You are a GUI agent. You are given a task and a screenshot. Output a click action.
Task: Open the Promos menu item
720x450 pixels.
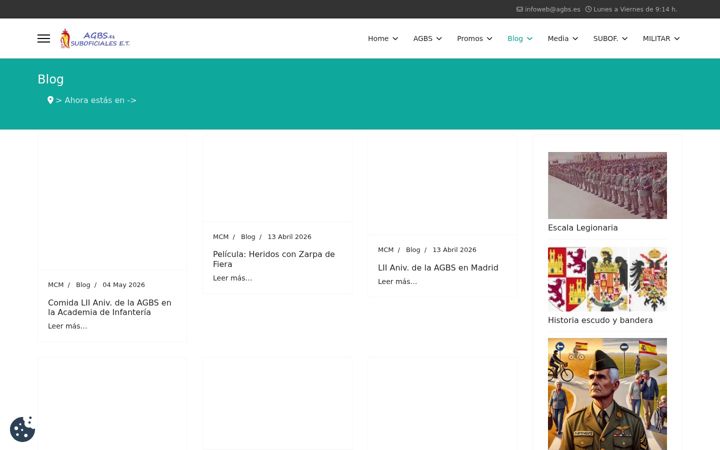[470, 39]
